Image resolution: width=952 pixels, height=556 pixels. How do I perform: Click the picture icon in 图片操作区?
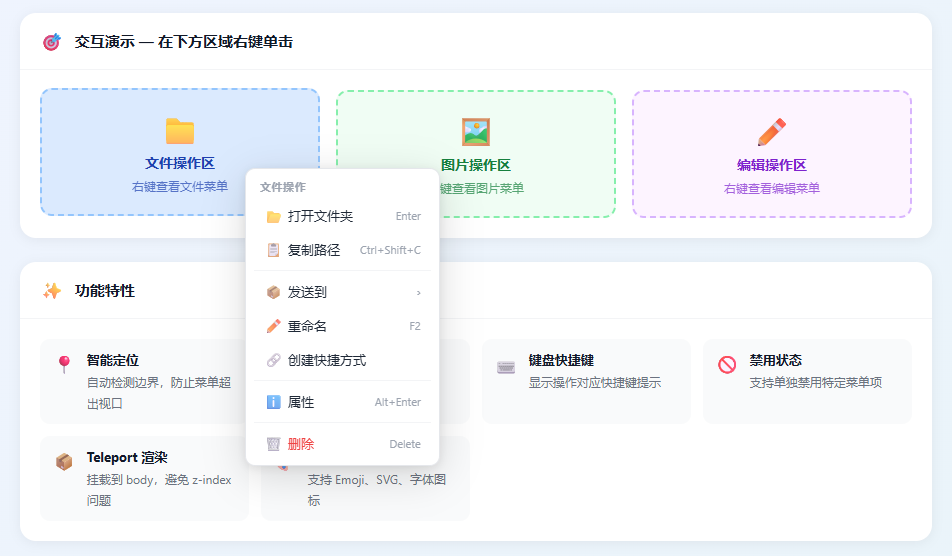[x=476, y=132]
